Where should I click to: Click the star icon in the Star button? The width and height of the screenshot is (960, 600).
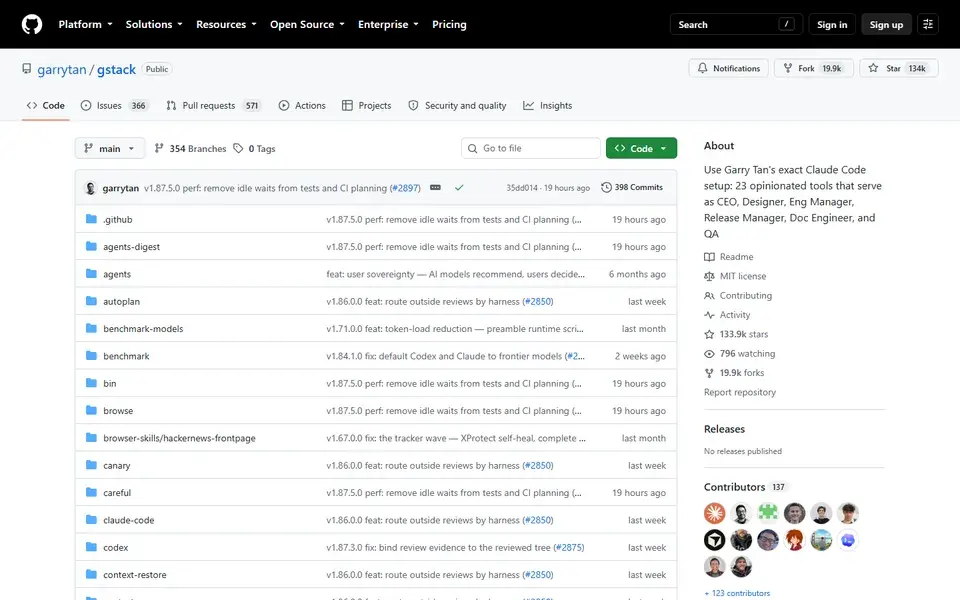click(x=873, y=68)
